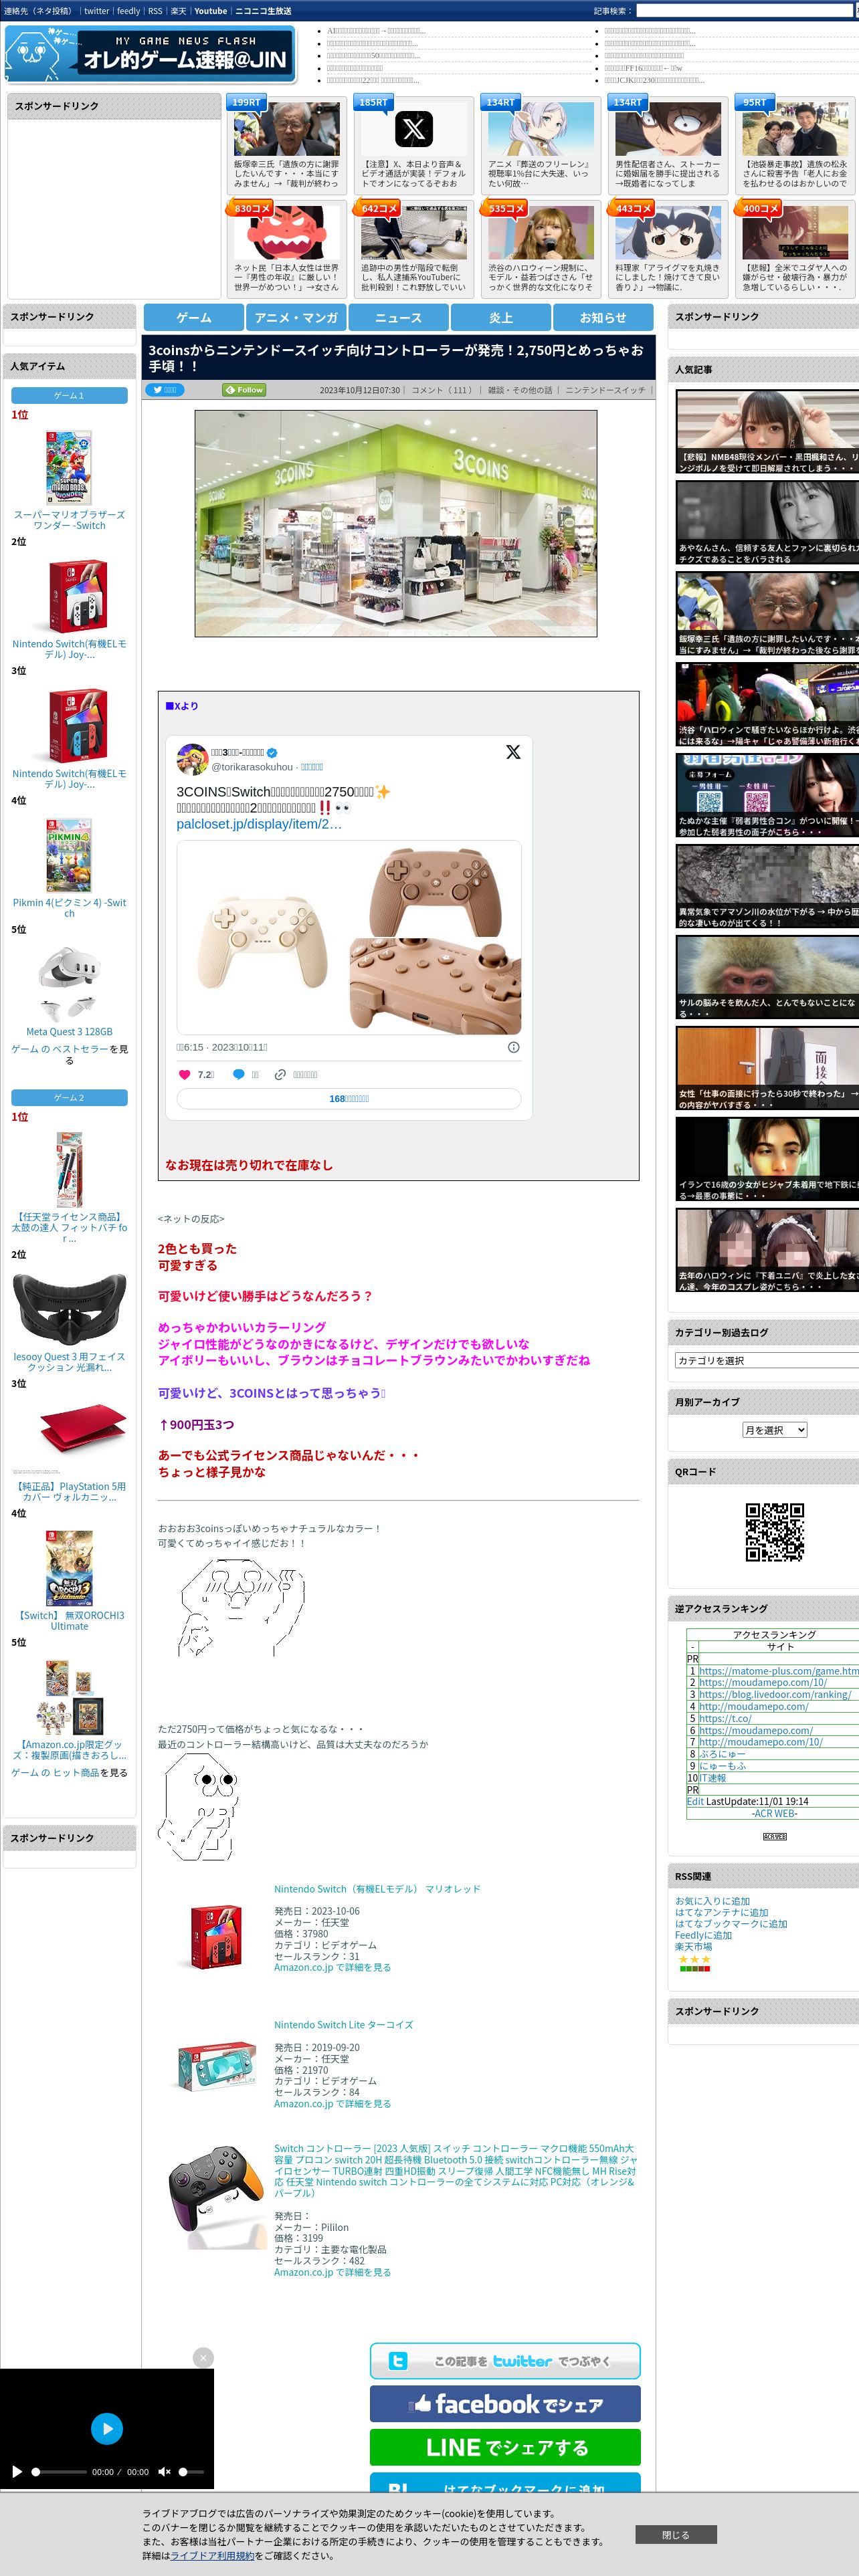The image size is (859, 2576).
Task: Click the tweet author's avatar
Action: click(x=192, y=759)
